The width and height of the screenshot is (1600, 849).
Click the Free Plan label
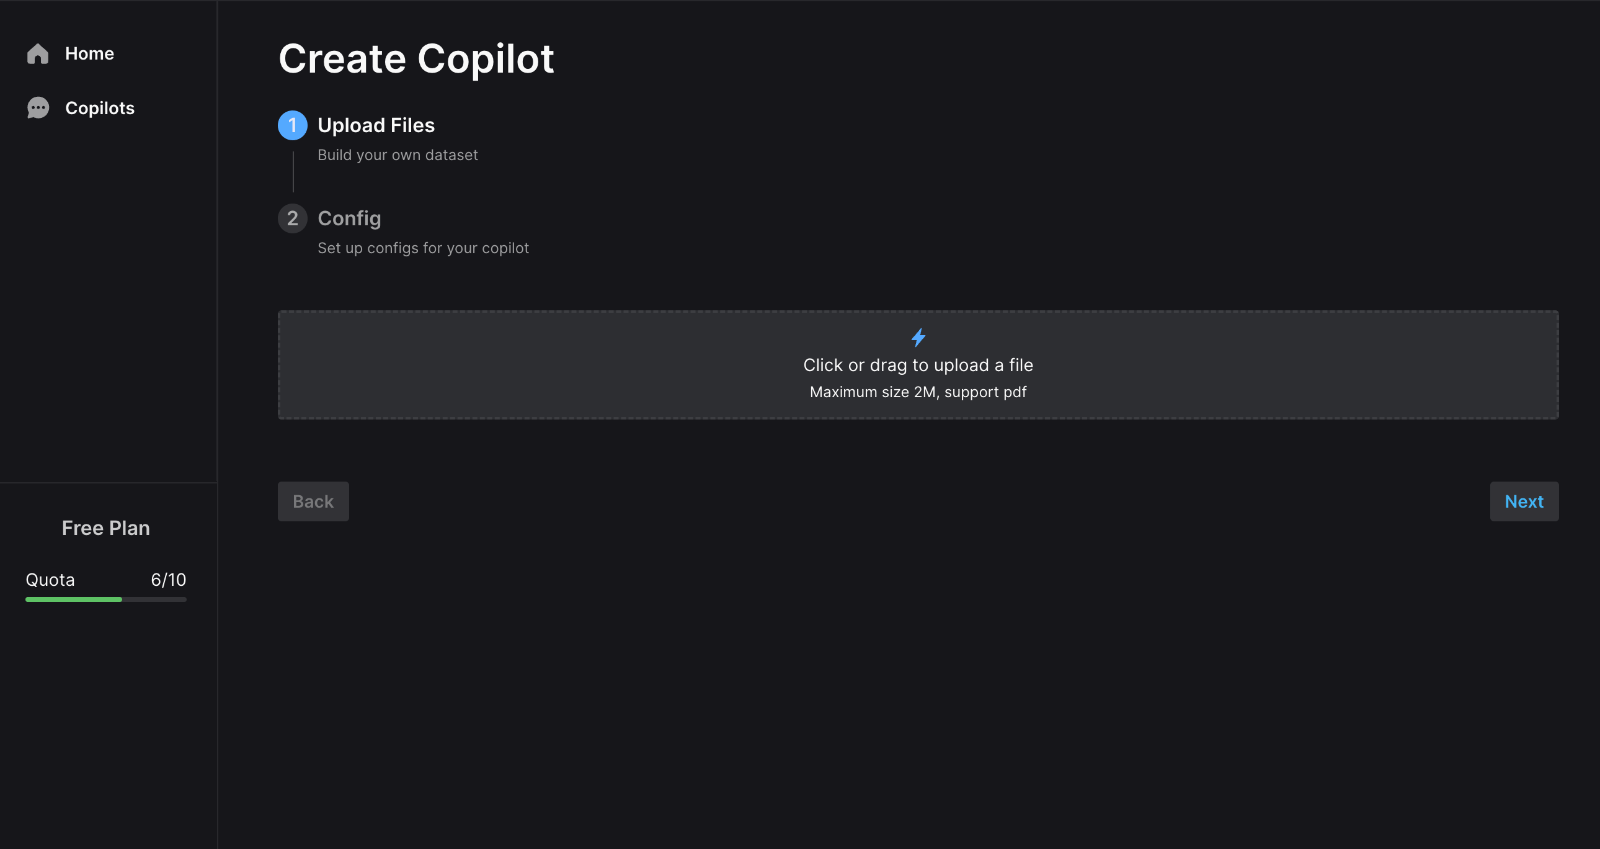[x=105, y=528]
